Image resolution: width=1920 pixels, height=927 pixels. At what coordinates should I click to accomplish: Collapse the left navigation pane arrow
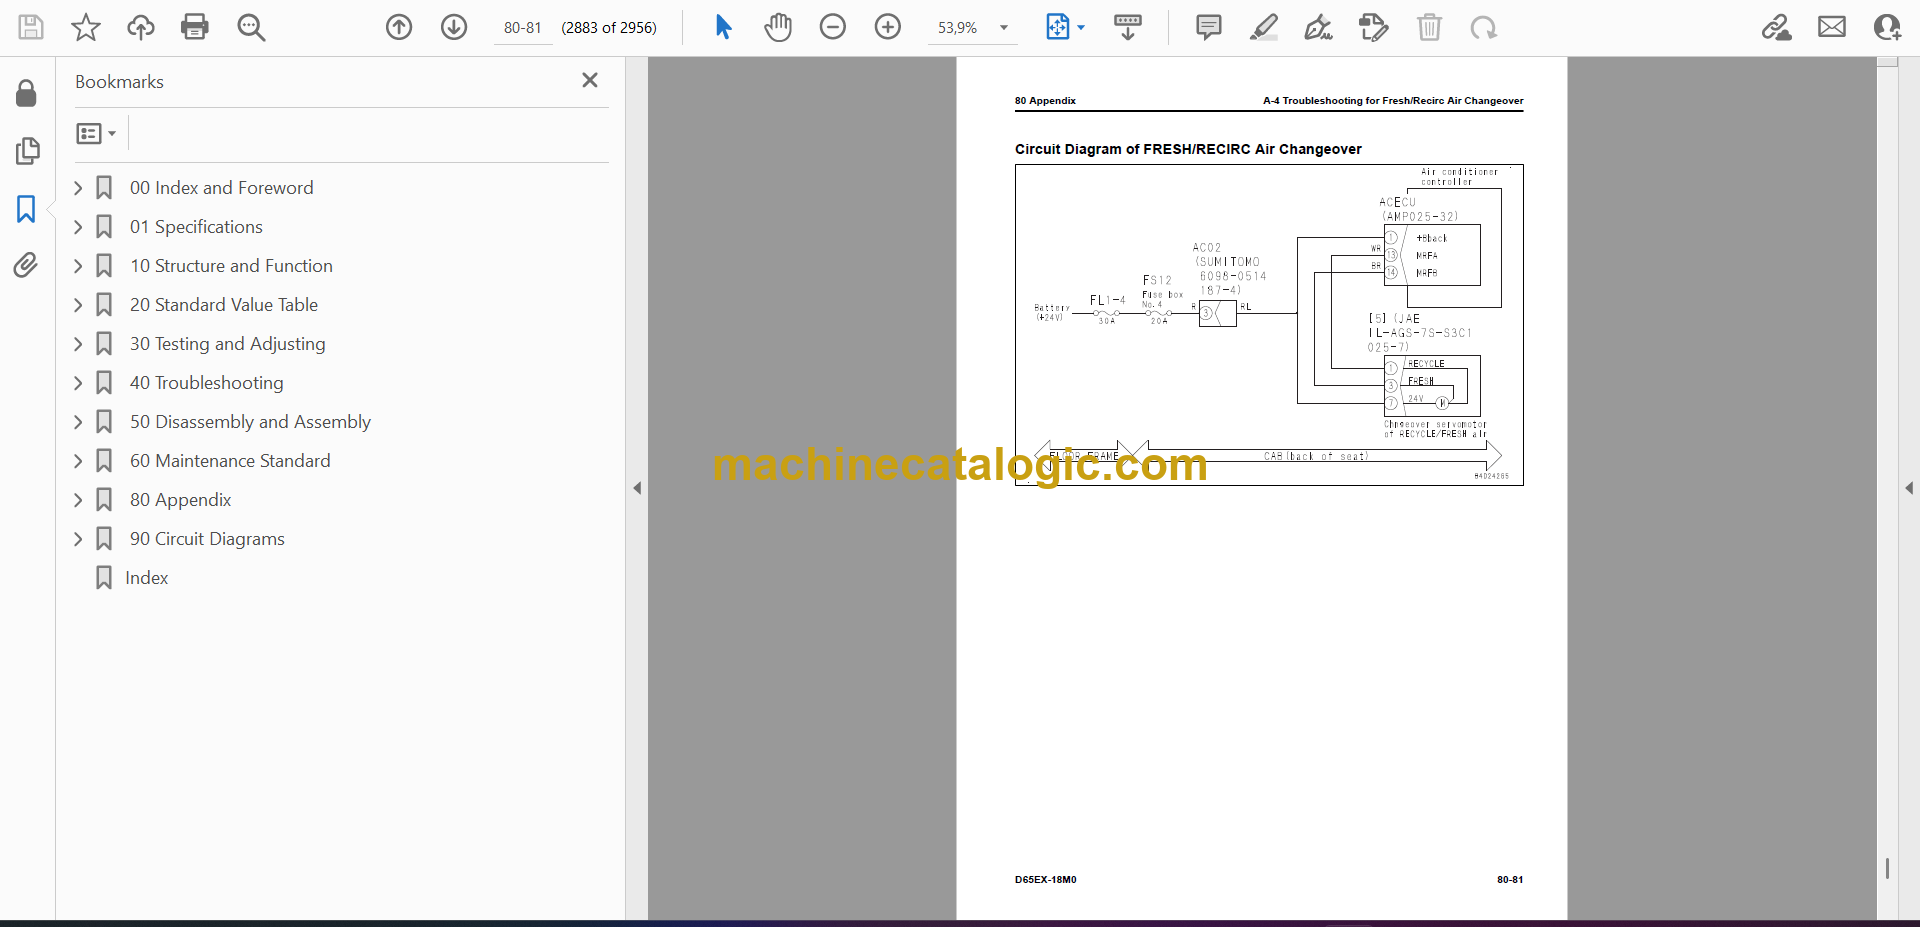(x=637, y=488)
